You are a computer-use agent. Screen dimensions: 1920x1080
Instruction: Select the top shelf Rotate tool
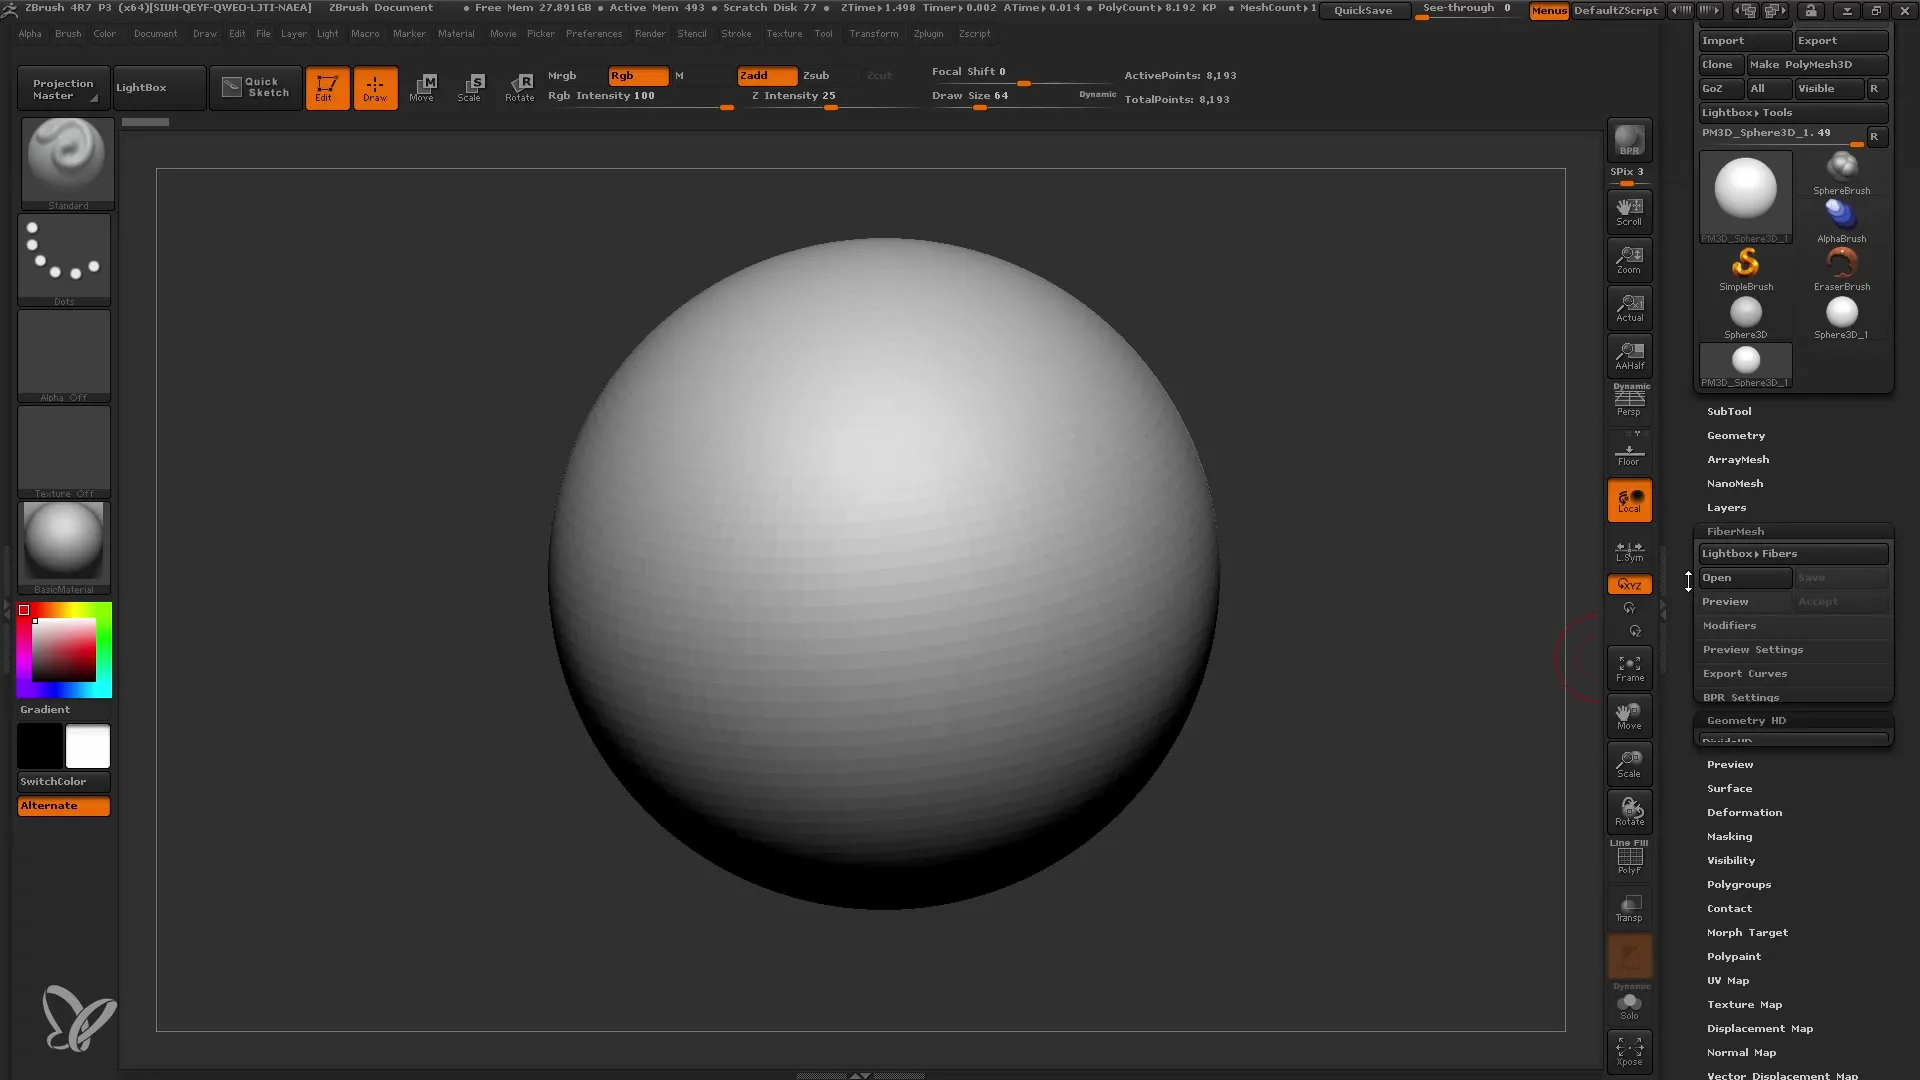click(x=519, y=88)
